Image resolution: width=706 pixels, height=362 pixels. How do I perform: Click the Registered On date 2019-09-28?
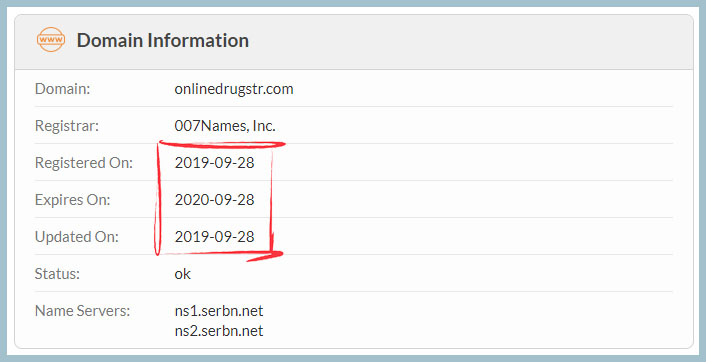click(x=214, y=163)
